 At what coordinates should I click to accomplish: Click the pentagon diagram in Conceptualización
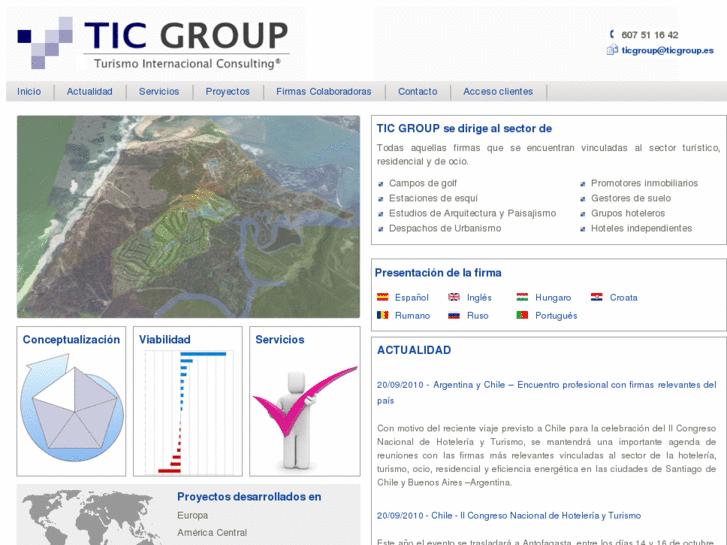tap(72, 408)
